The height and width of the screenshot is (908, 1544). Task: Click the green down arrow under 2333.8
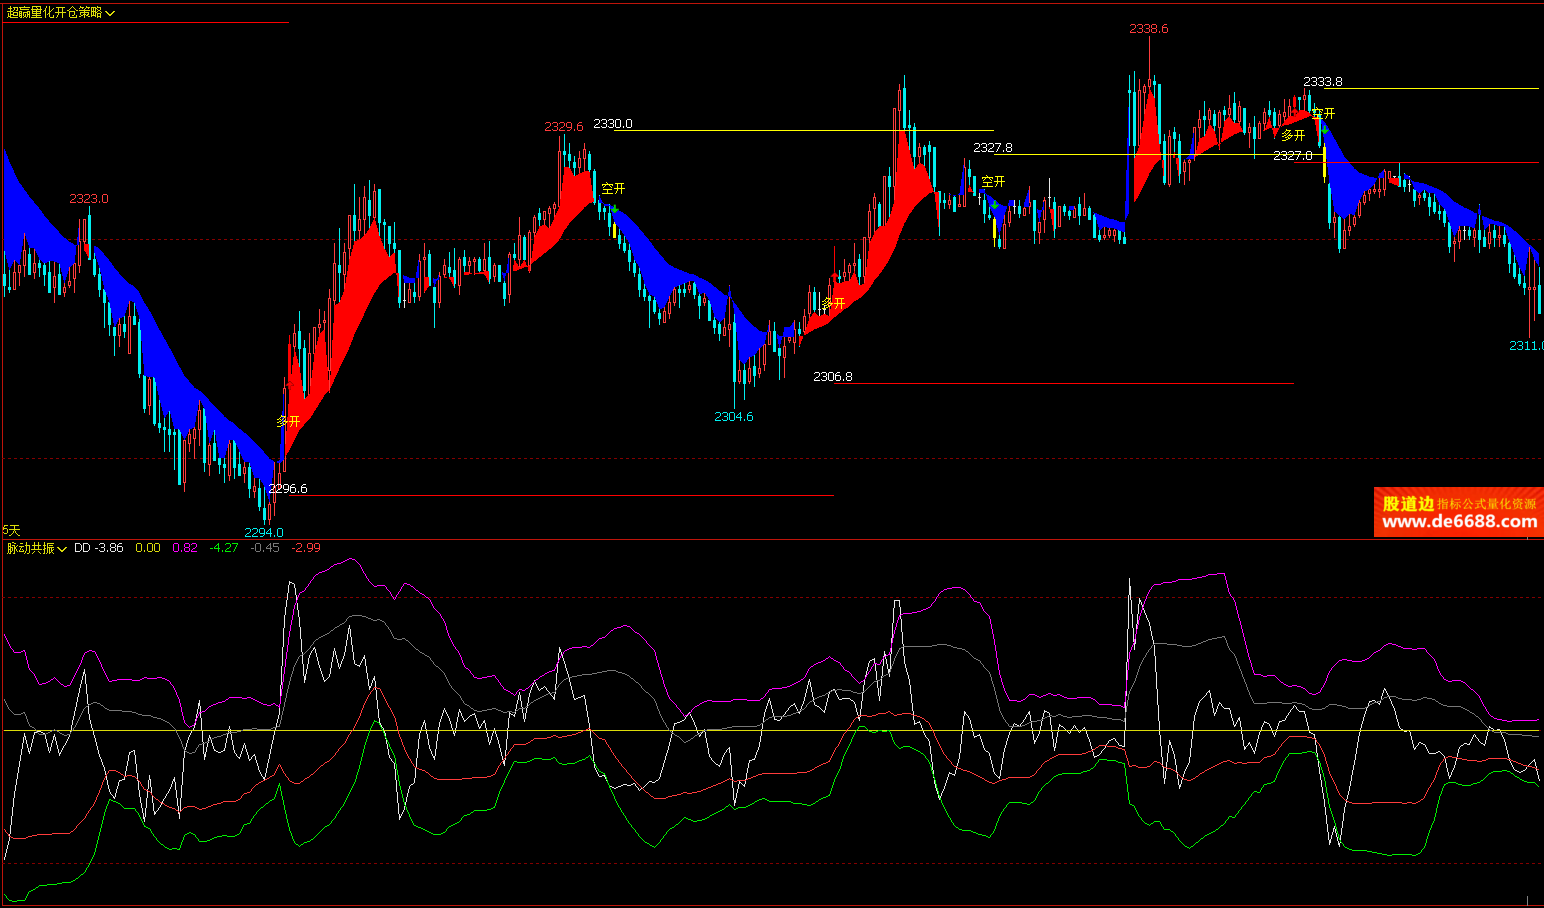pos(1324,129)
